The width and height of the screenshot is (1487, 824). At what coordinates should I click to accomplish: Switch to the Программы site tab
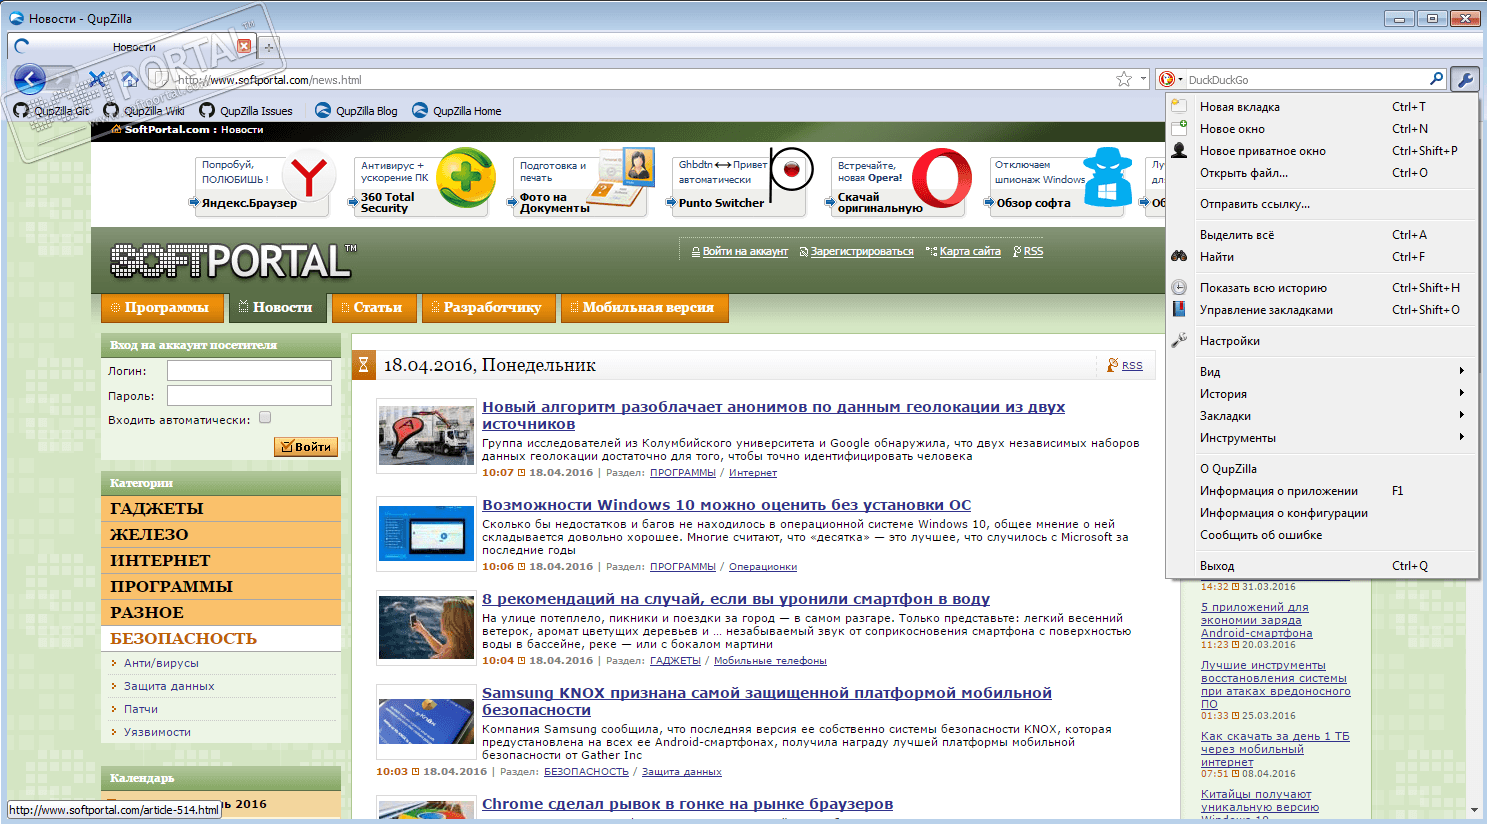pyautogui.click(x=161, y=308)
